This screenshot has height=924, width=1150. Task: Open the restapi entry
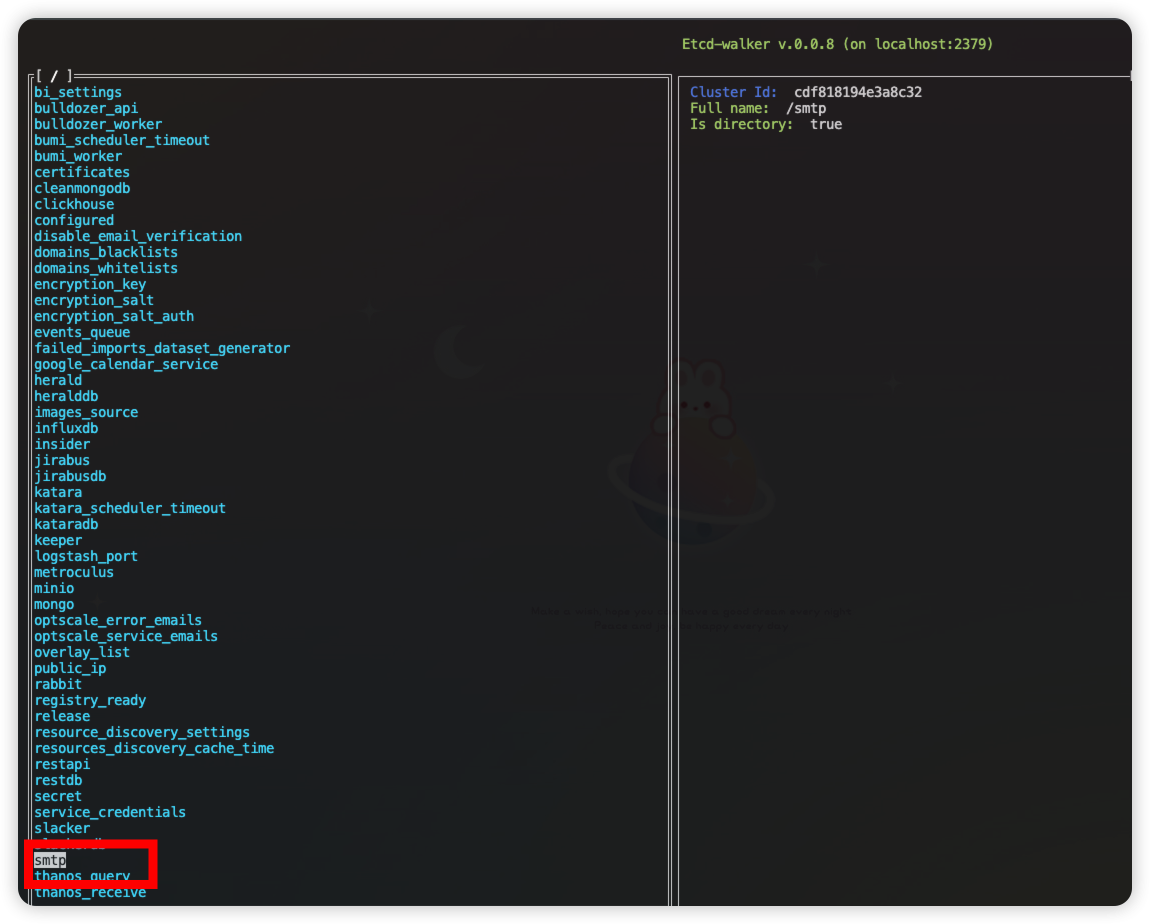click(x=62, y=765)
